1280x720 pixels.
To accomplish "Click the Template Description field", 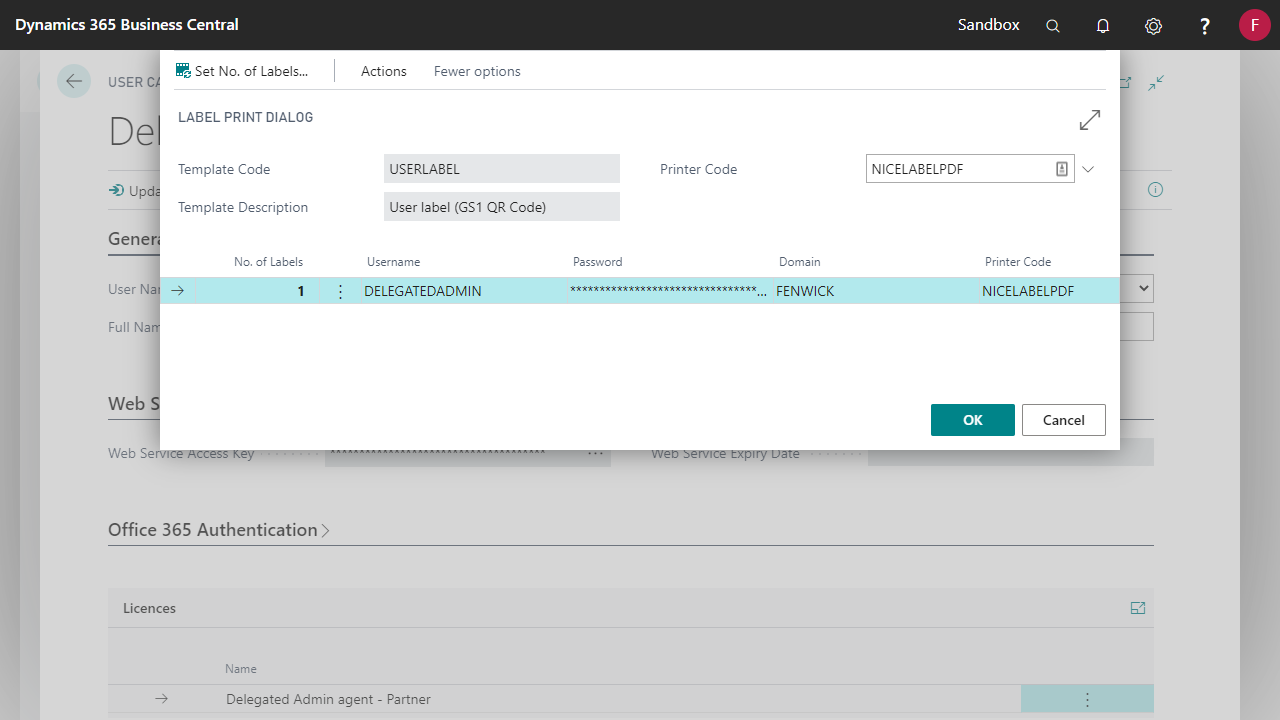I will coord(502,207).
